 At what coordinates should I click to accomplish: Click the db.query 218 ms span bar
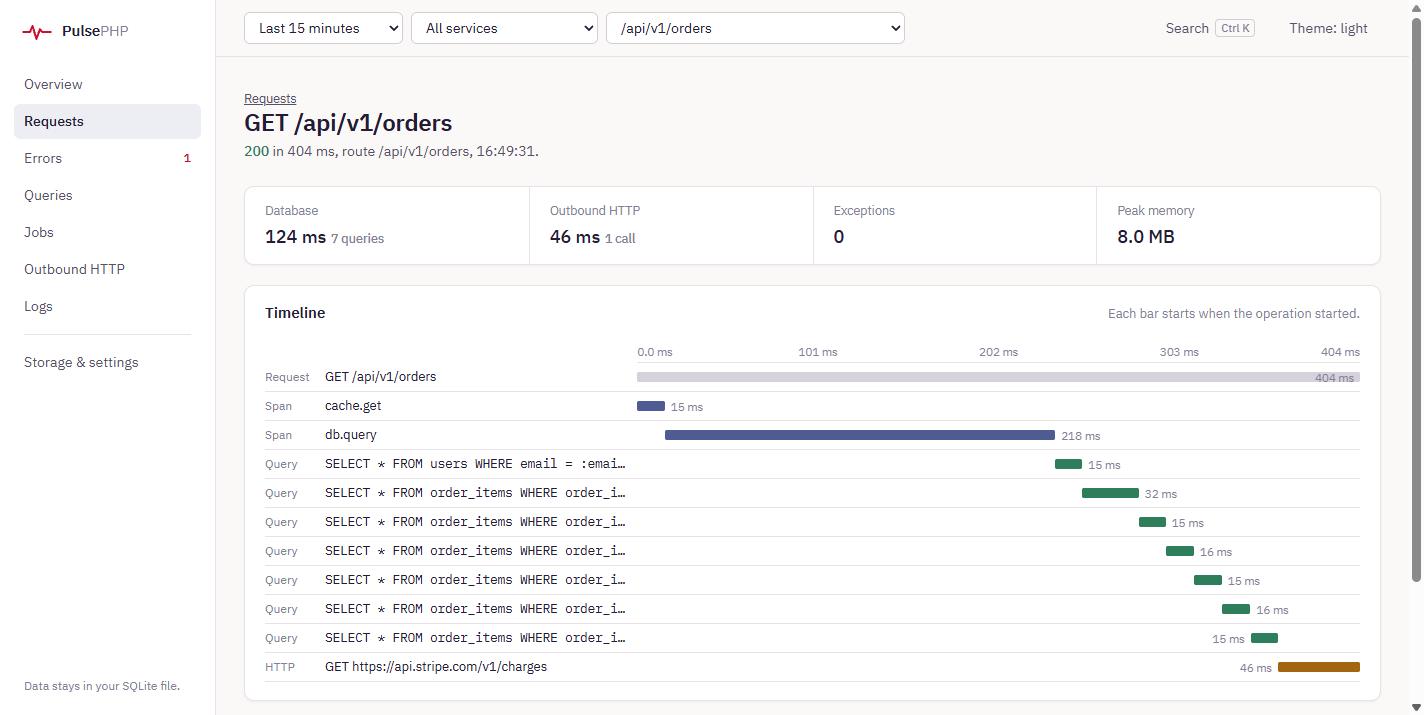[860, 435]
